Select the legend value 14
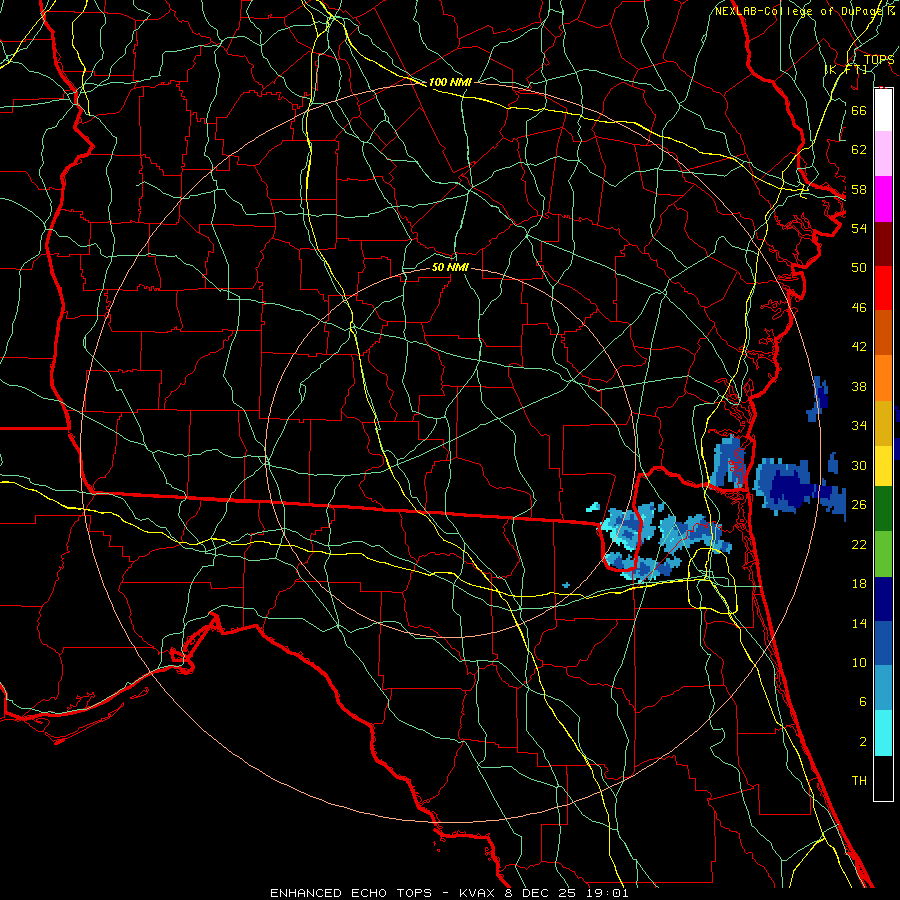 859,623
